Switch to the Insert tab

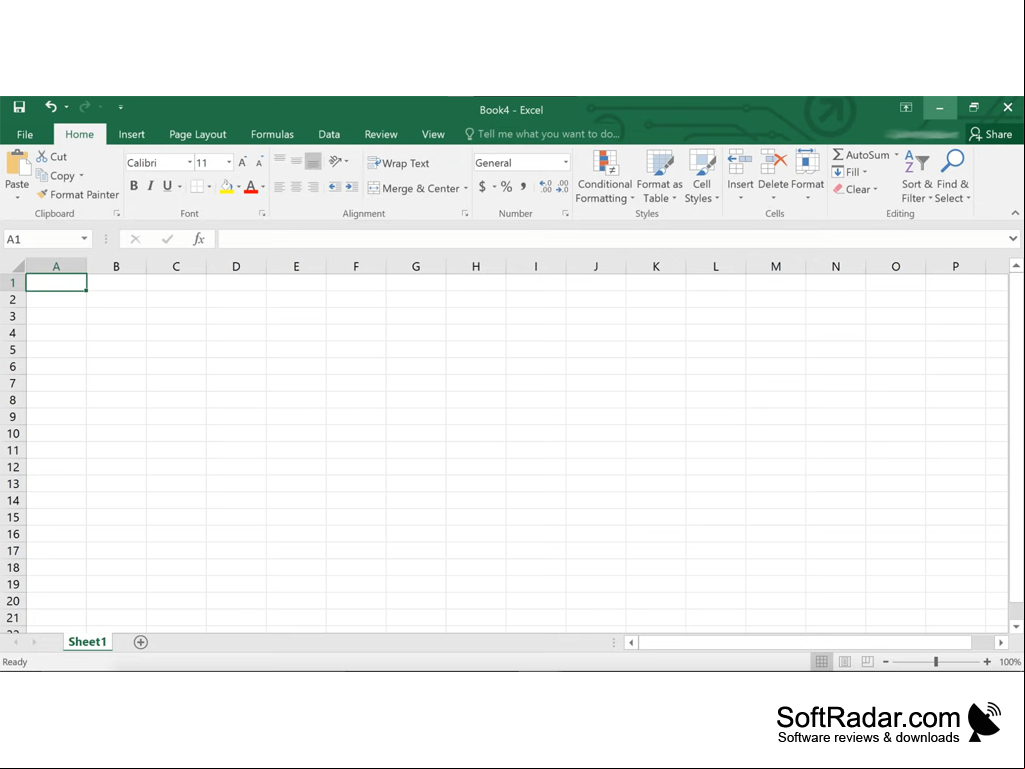click(x=131, y=134)
